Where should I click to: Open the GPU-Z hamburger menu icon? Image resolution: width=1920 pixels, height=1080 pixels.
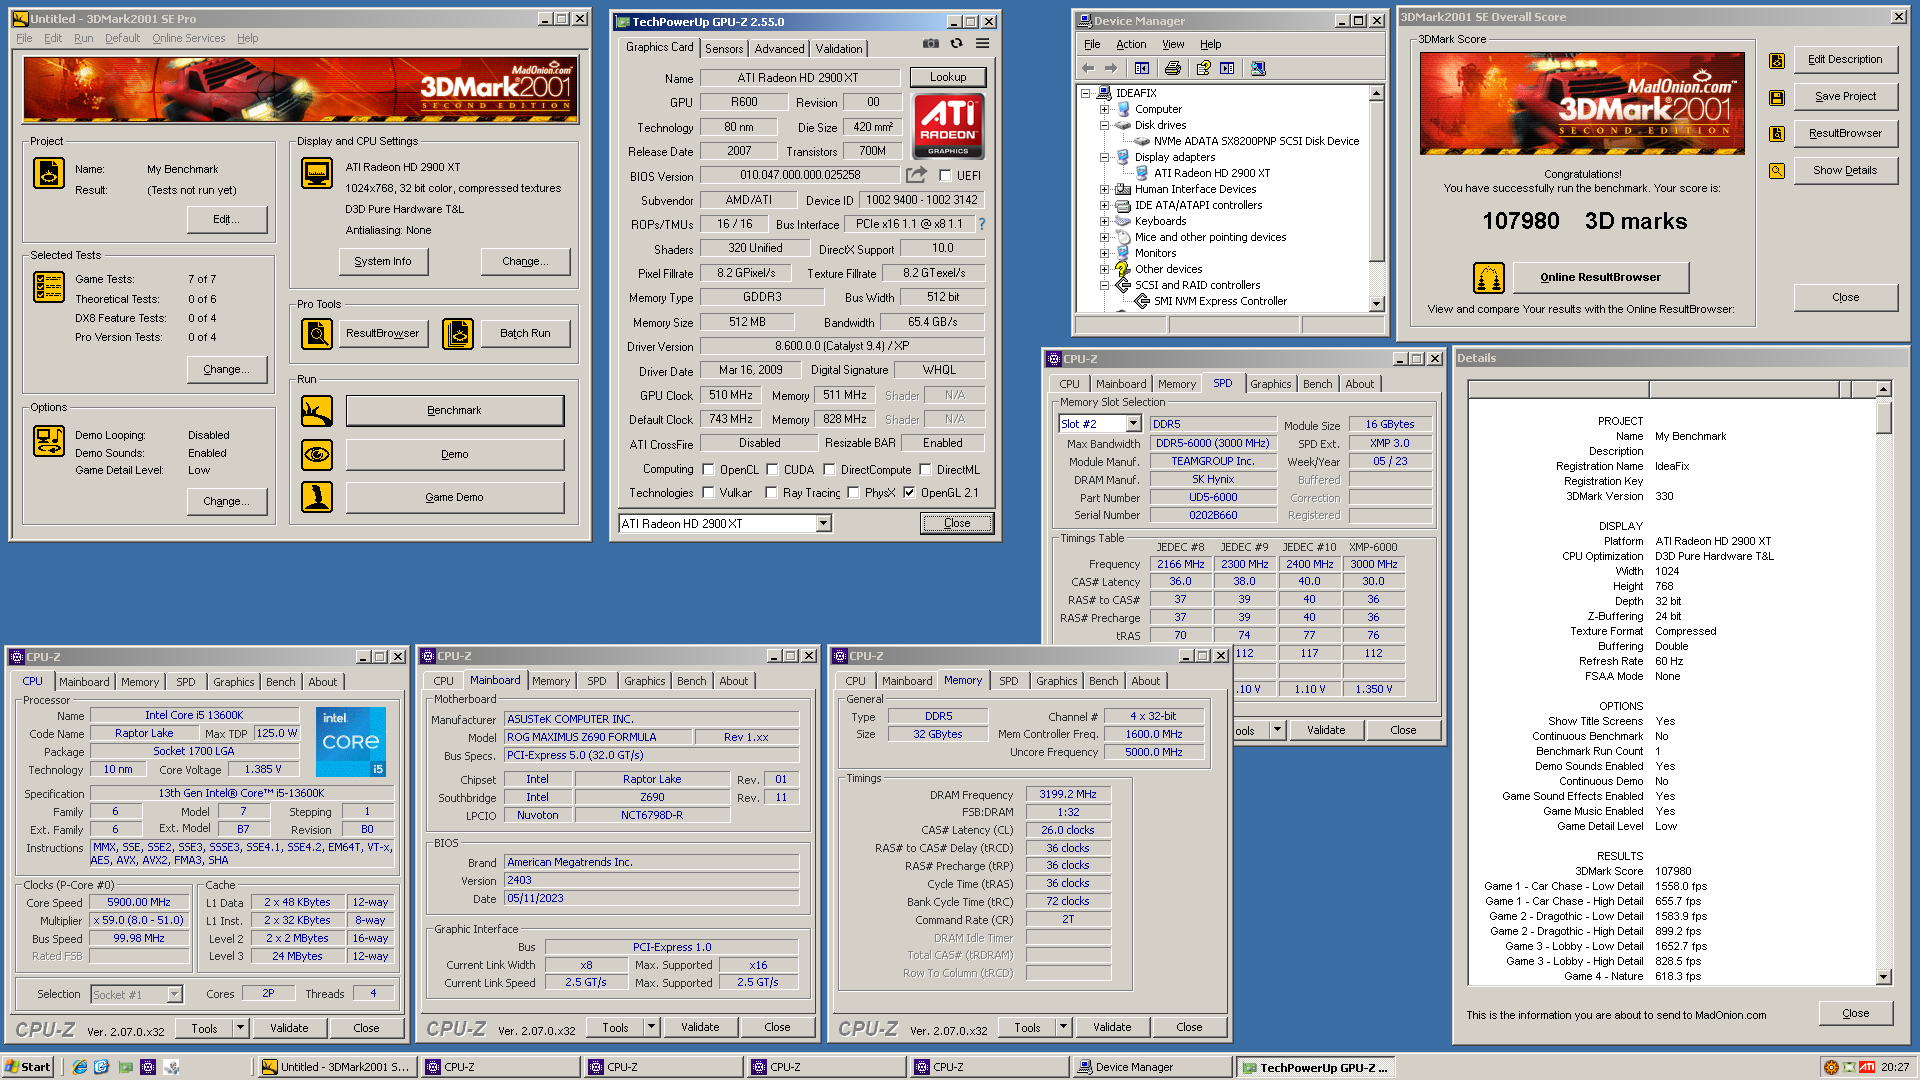pos(983,44)
